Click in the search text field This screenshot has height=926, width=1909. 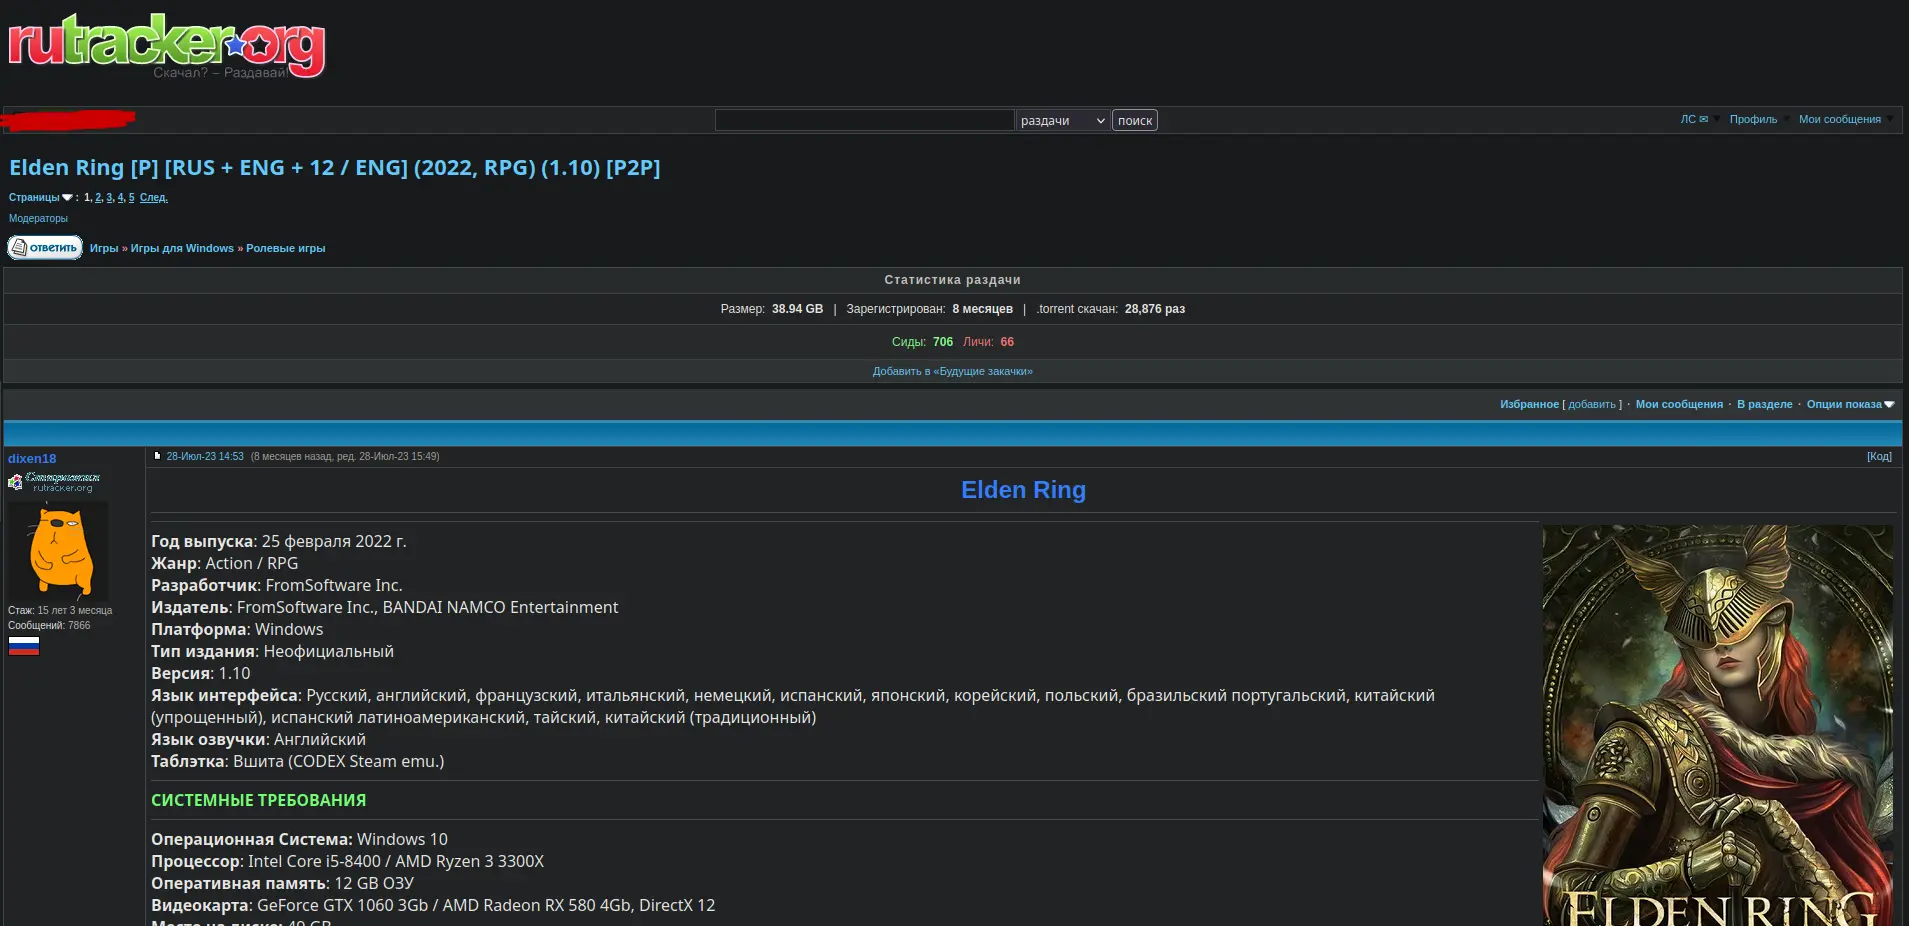pos(865,120)
